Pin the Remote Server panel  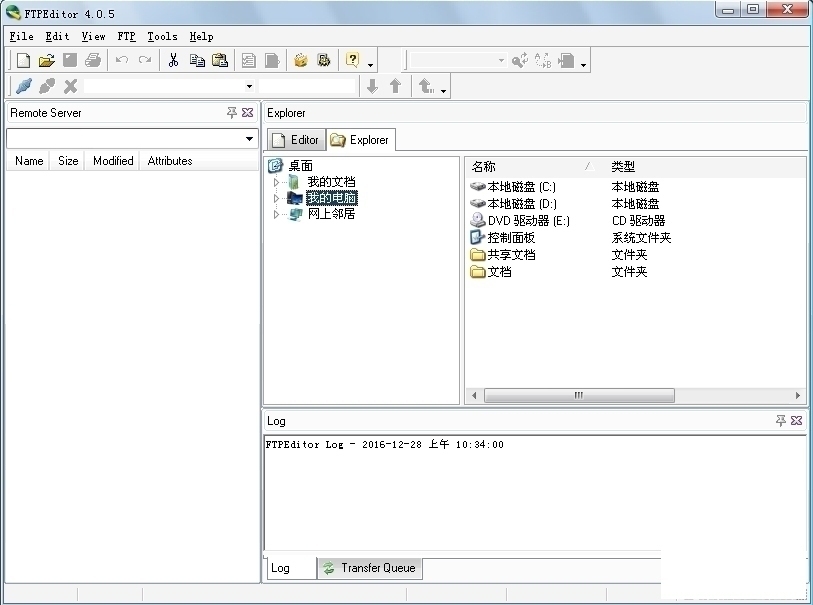pos(232,112)
